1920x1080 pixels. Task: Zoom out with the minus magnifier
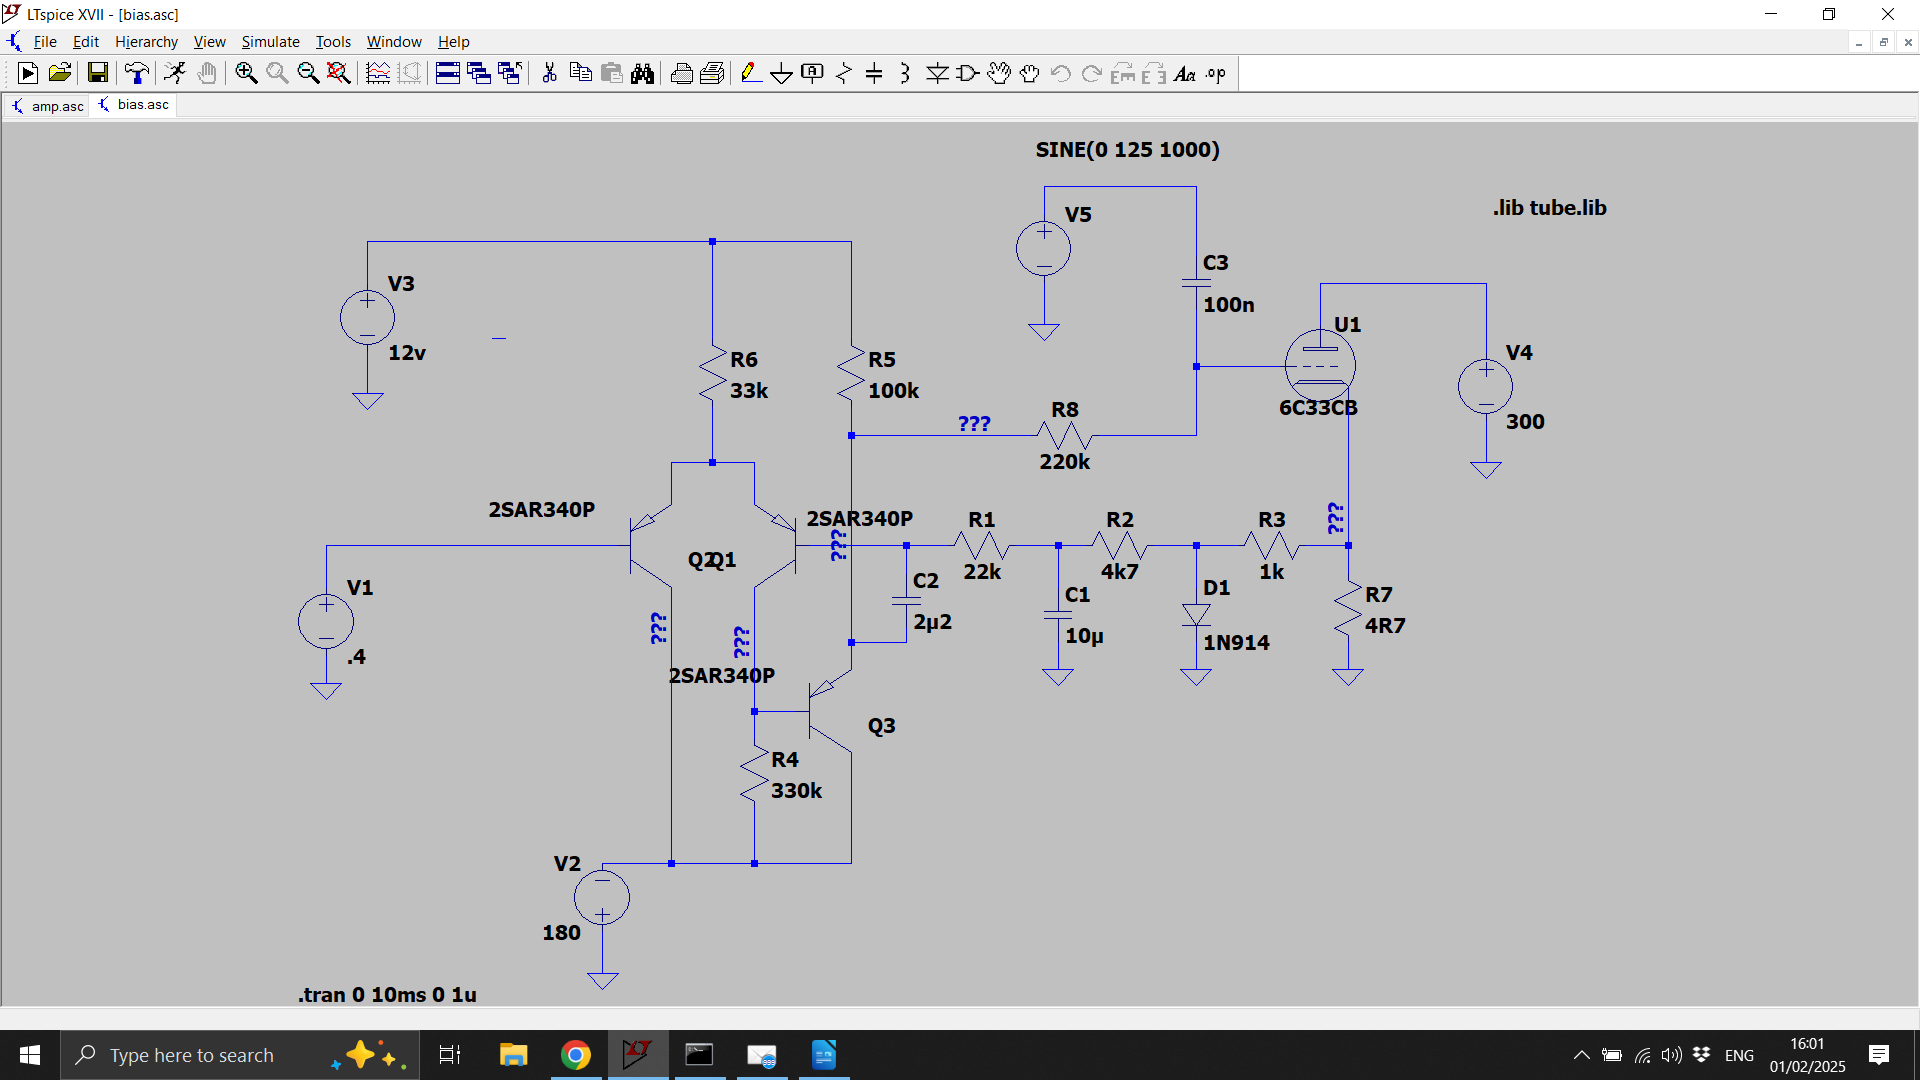(308, 73)
